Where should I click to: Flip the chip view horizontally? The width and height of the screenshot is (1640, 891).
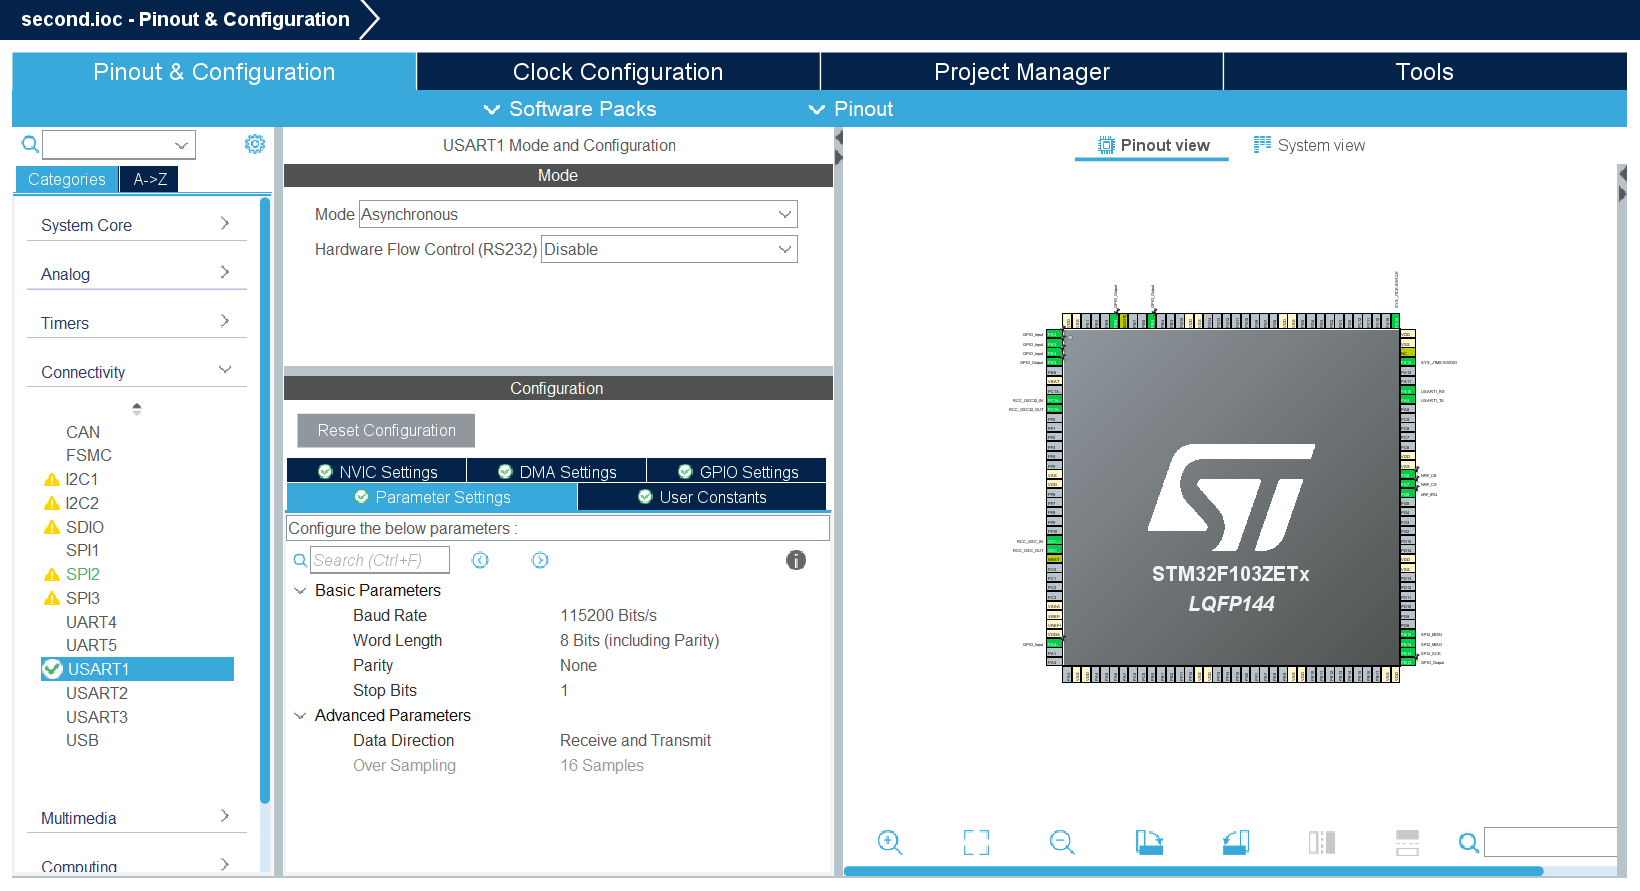click(1322, 842)
